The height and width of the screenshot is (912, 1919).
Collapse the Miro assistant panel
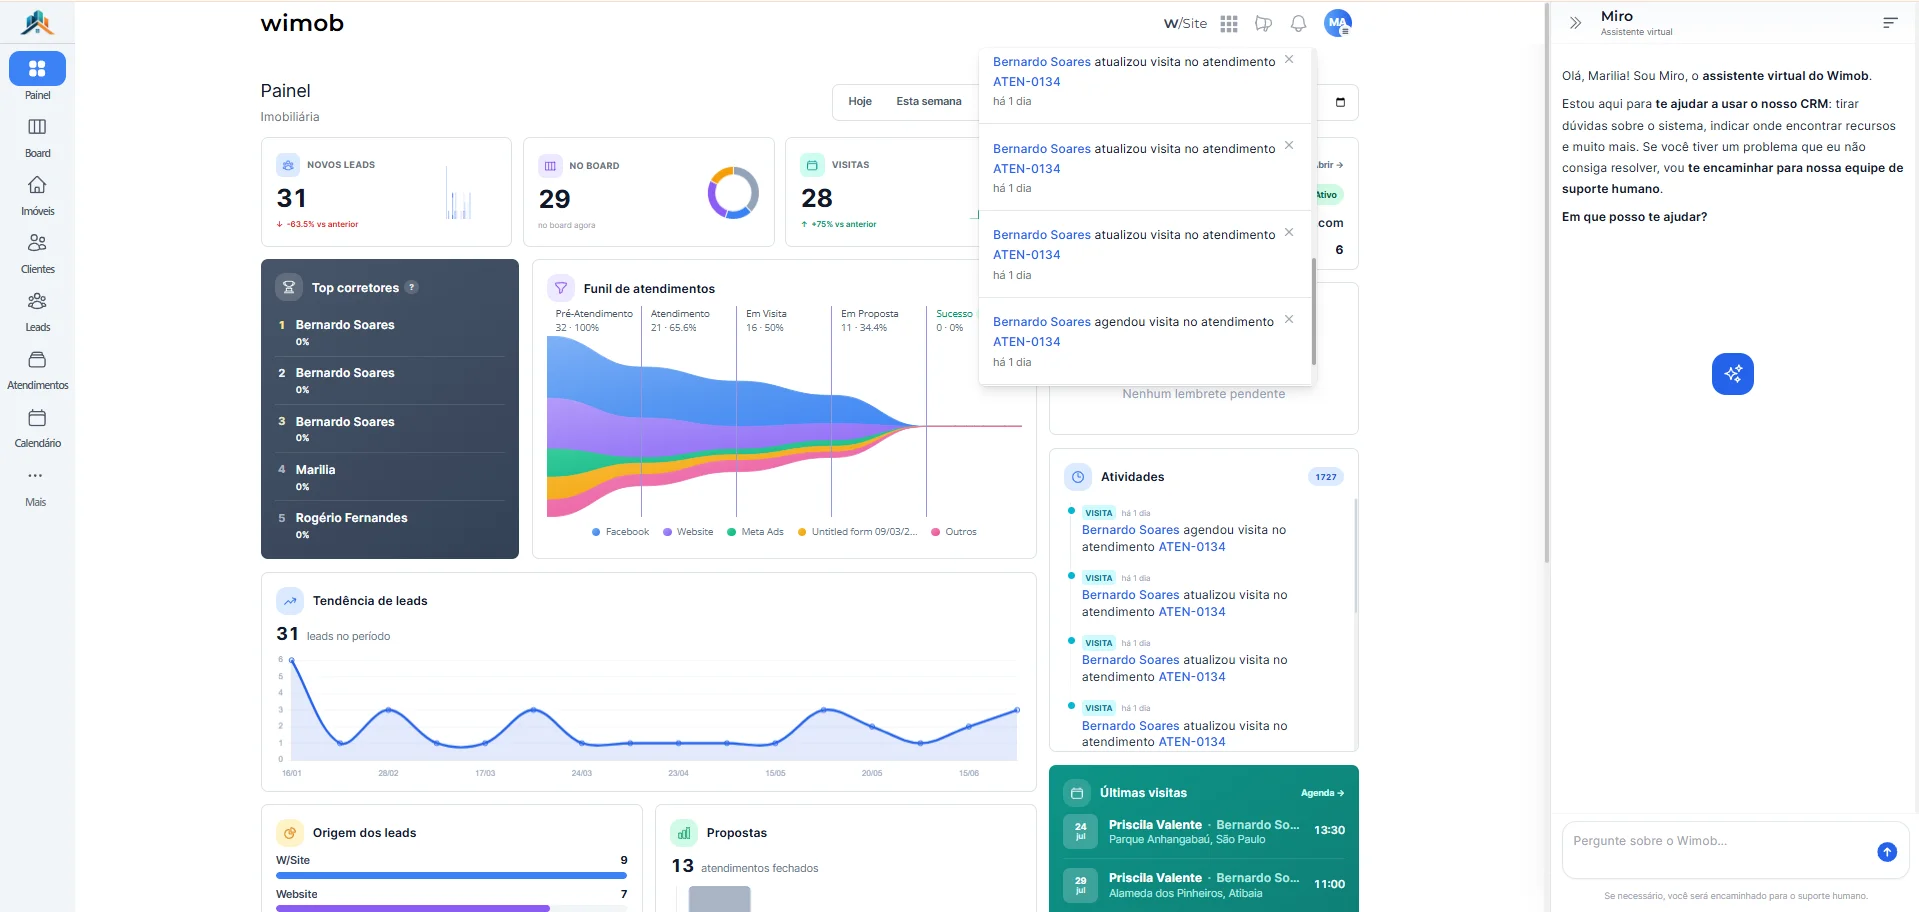(x=1575, y=23)
